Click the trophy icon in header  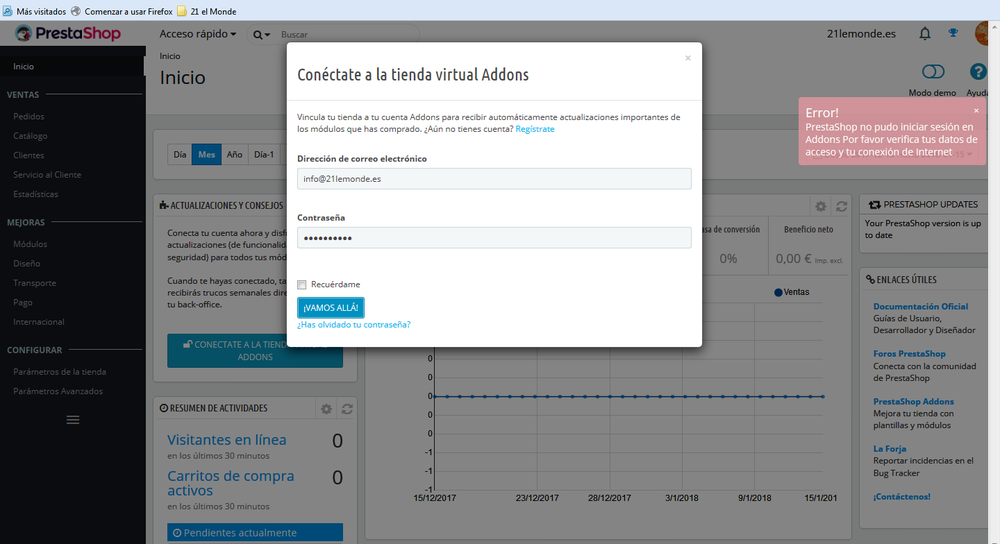click(x=953, y=33)
